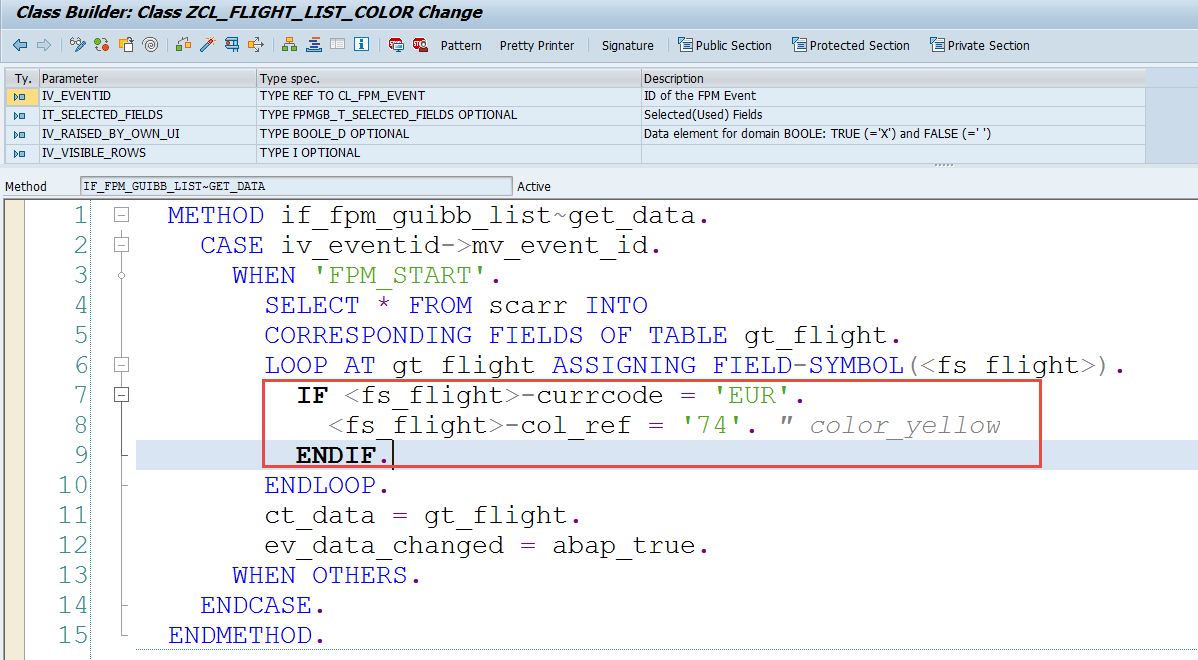Click the back navigation arrow
Image resolution: width=1198 pixels, height=660 pixels.
[x=20, y=44]
